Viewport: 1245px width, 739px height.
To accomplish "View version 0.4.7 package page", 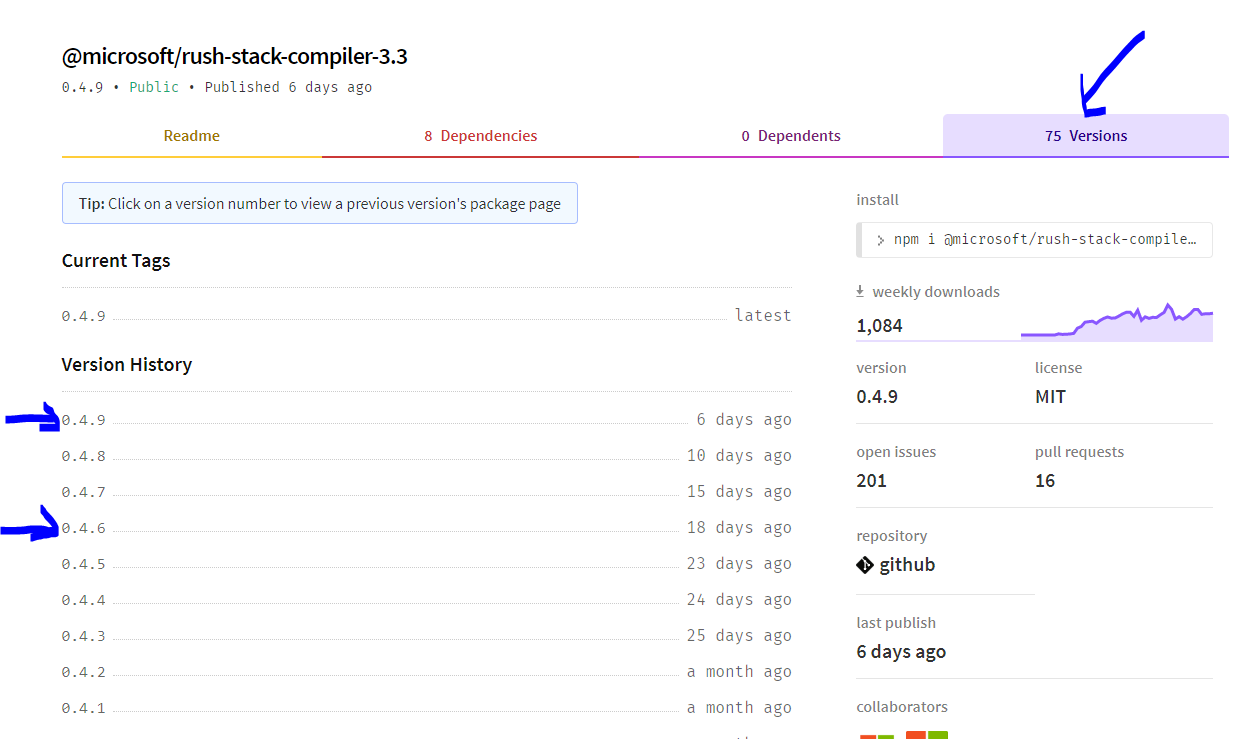I will (84, 492).
